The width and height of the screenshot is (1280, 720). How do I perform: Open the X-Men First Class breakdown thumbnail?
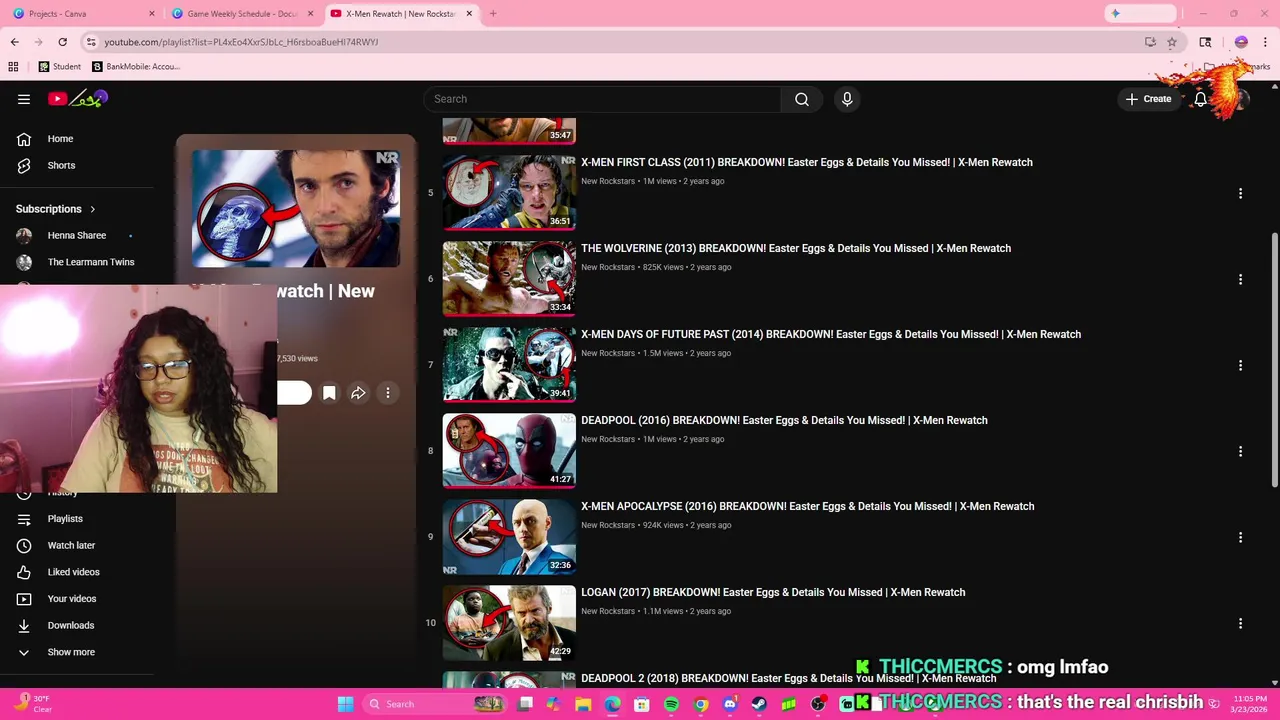point(509,192)
